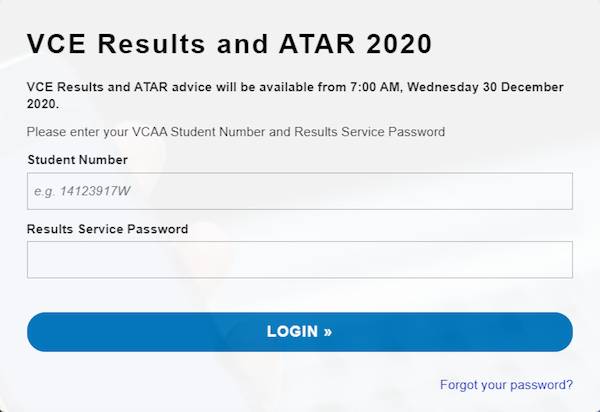600x412 pixels.
Task: Click the Student Number field label
Action: [x=78, y=160]
